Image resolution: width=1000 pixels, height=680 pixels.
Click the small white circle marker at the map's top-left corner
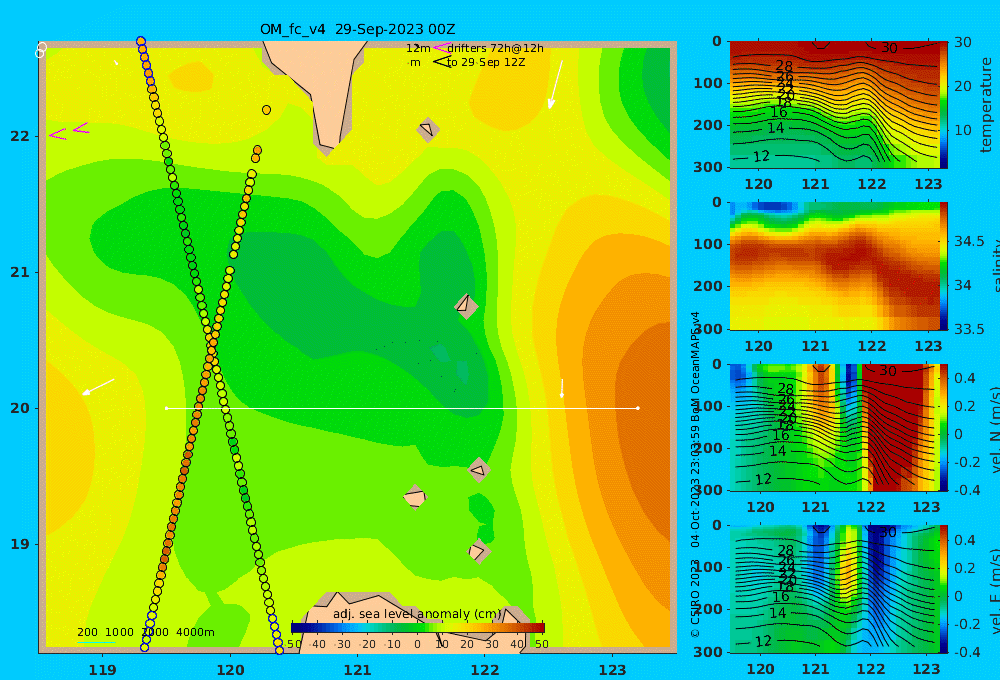[41, 50]
